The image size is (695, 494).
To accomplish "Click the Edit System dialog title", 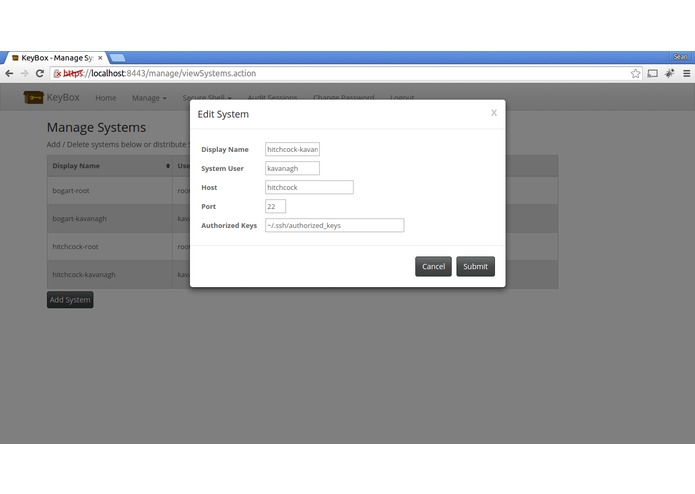I will tap(223, 114).
